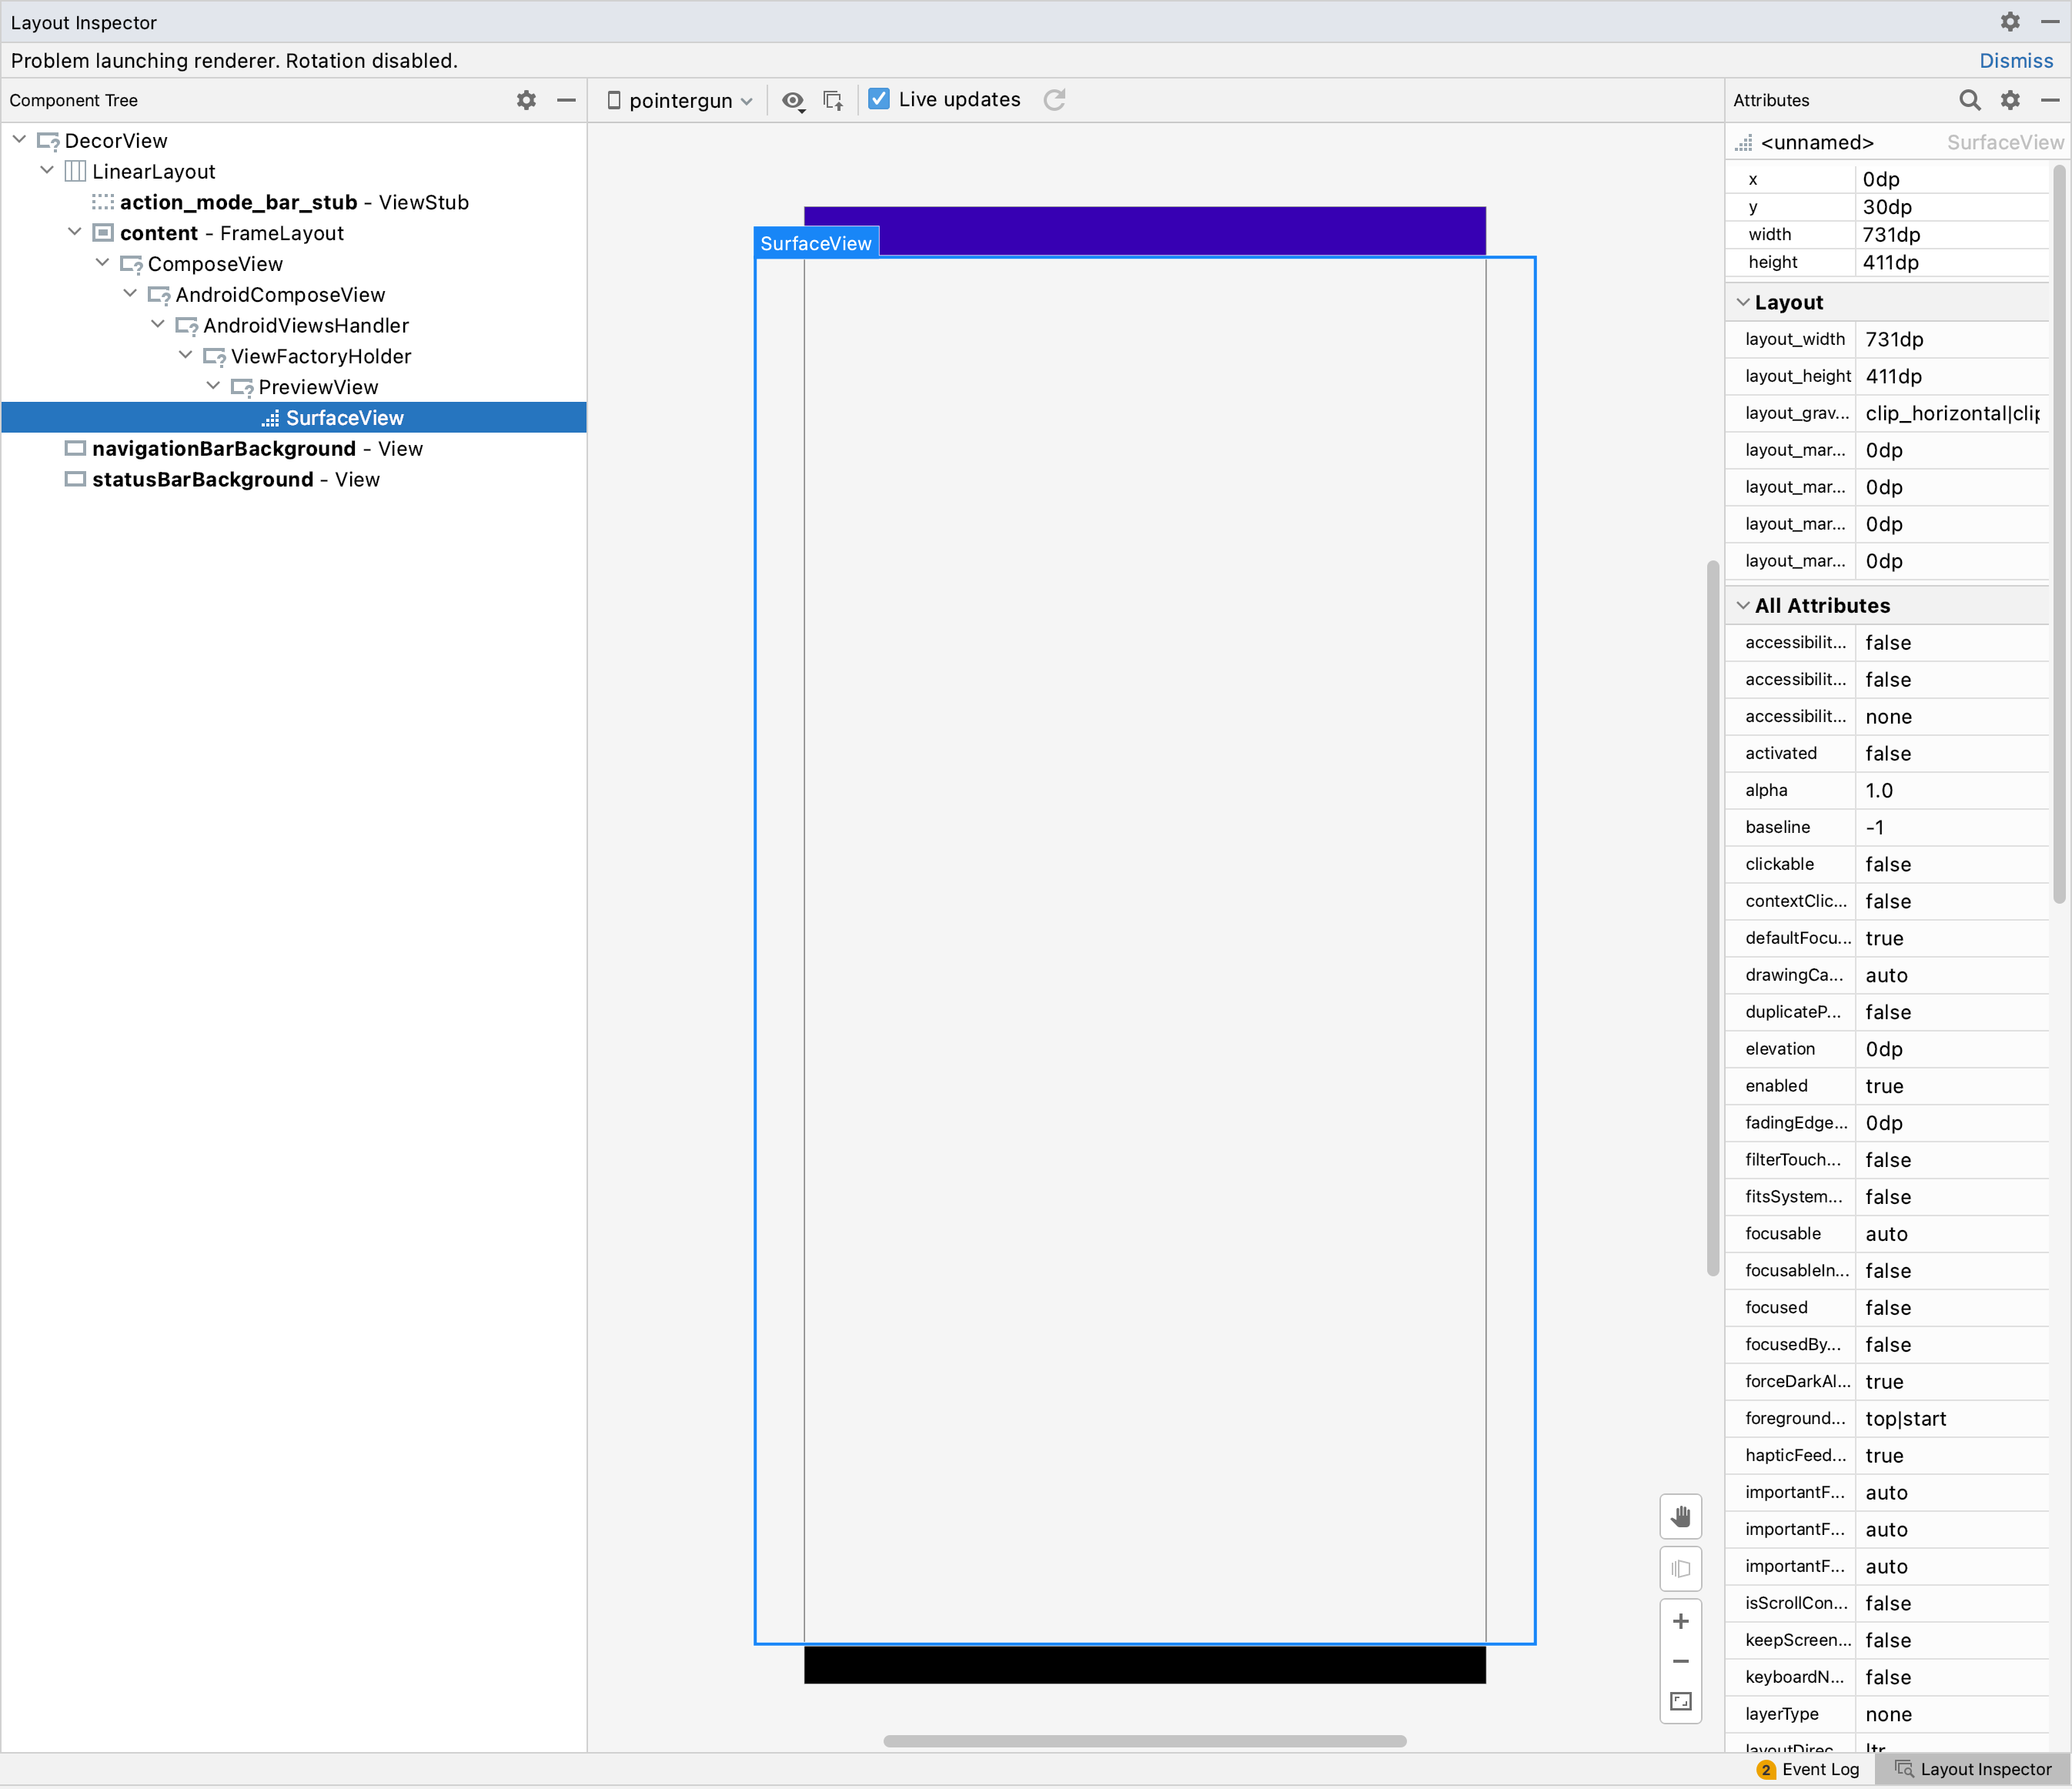2072x1789 pixels.
Task: Zoom out with the minus icon
Action: pyautogui.click(x=1680, y=1661)
